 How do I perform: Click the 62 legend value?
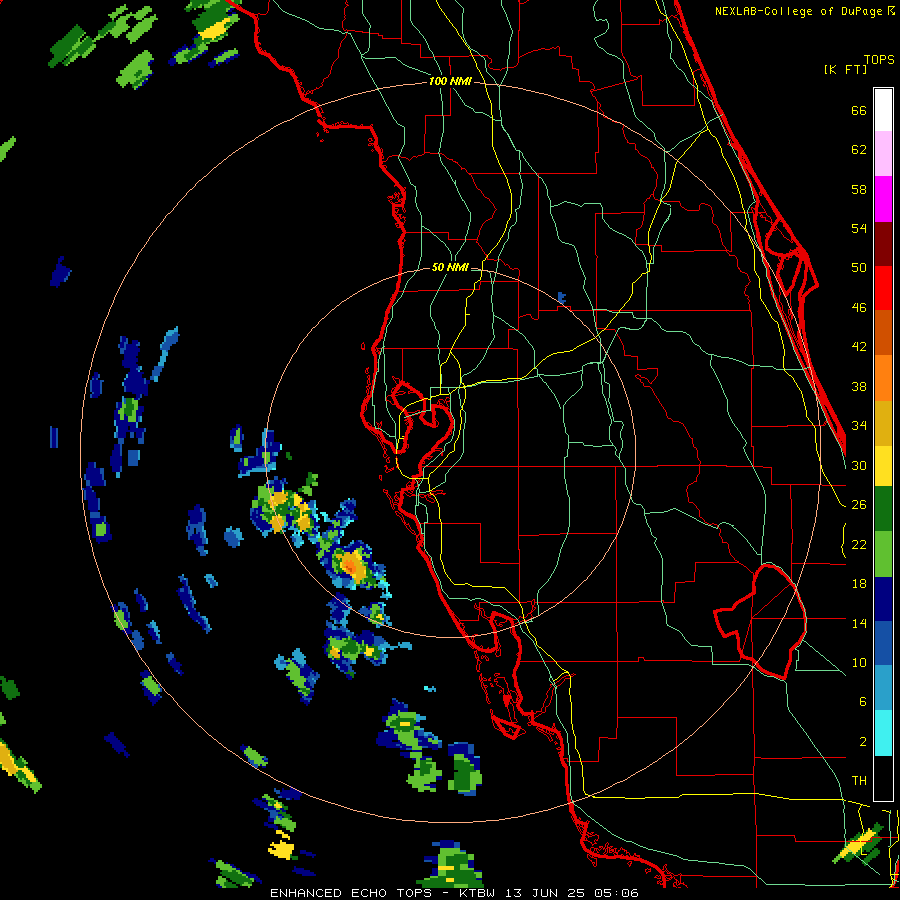click(x=859, y=150)
